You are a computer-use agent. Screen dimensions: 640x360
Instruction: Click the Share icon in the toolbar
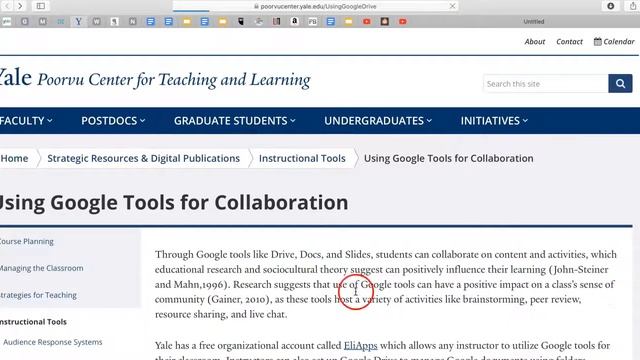pos(633,6)
